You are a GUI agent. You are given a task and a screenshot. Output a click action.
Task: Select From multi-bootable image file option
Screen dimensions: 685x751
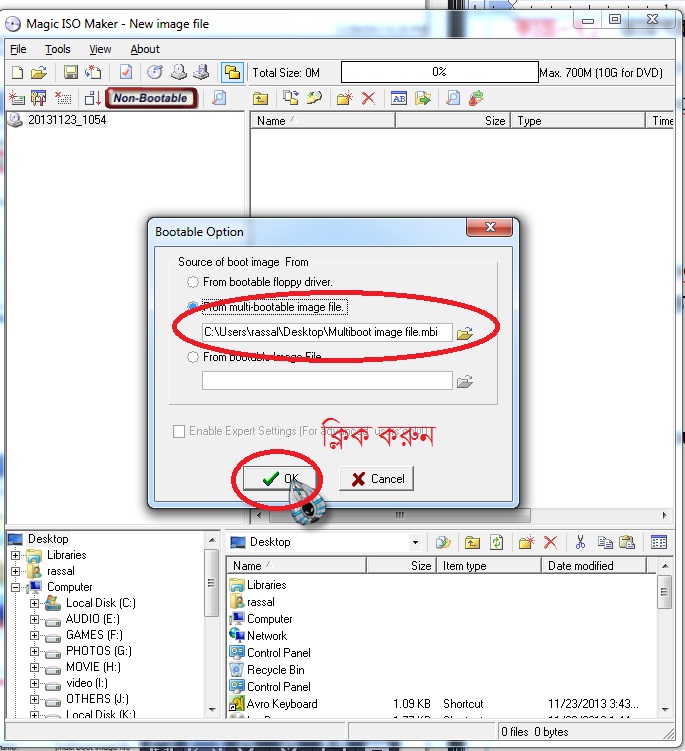tap(193, 307)
